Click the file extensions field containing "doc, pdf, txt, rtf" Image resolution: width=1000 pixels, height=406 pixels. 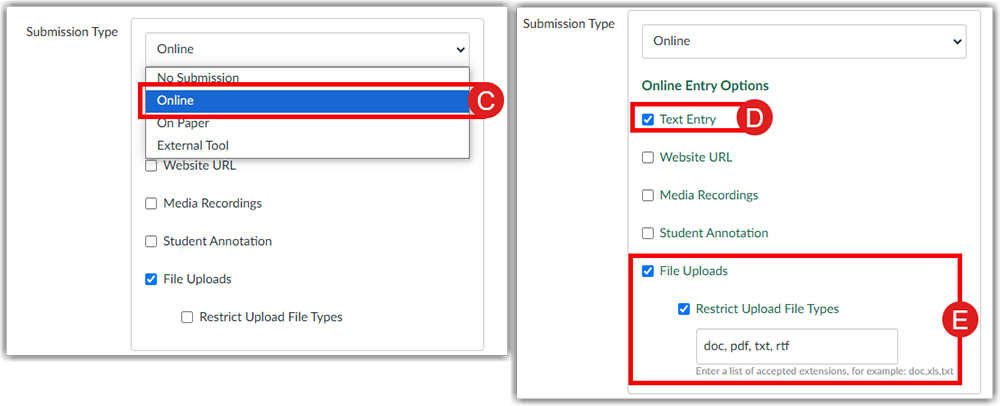click(x=795, y=346)
